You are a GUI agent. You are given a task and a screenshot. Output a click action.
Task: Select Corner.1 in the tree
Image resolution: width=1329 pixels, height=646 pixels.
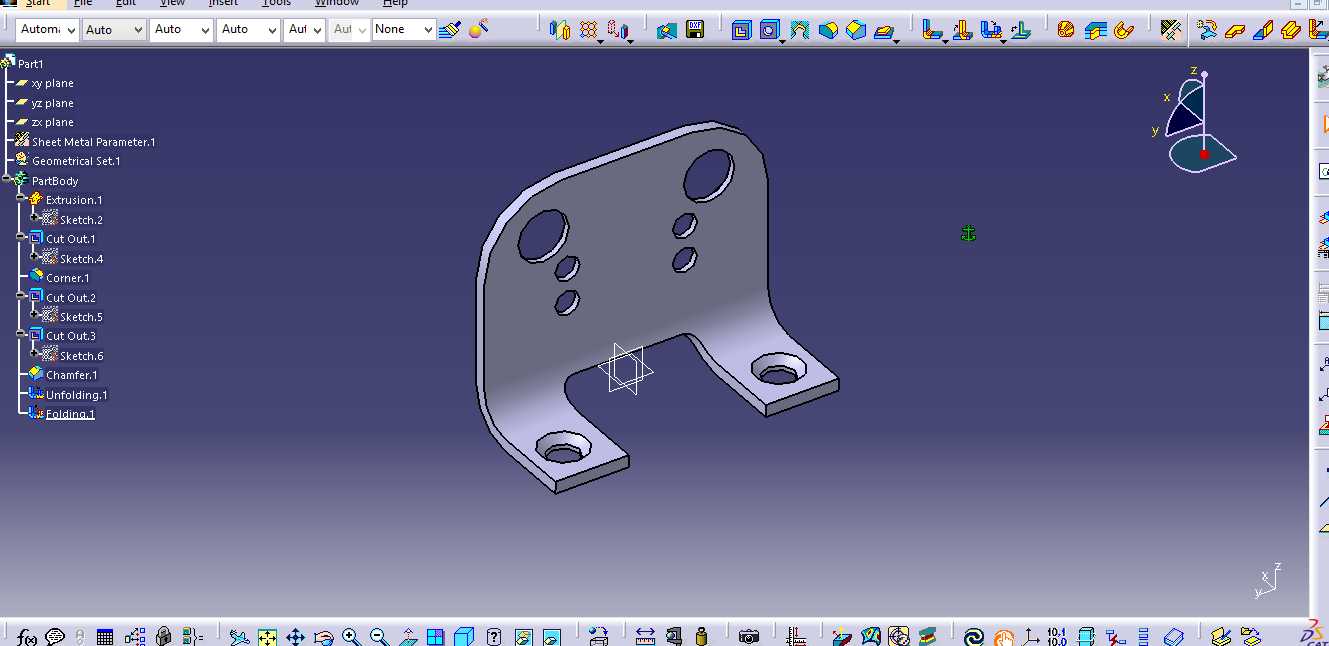67,278
